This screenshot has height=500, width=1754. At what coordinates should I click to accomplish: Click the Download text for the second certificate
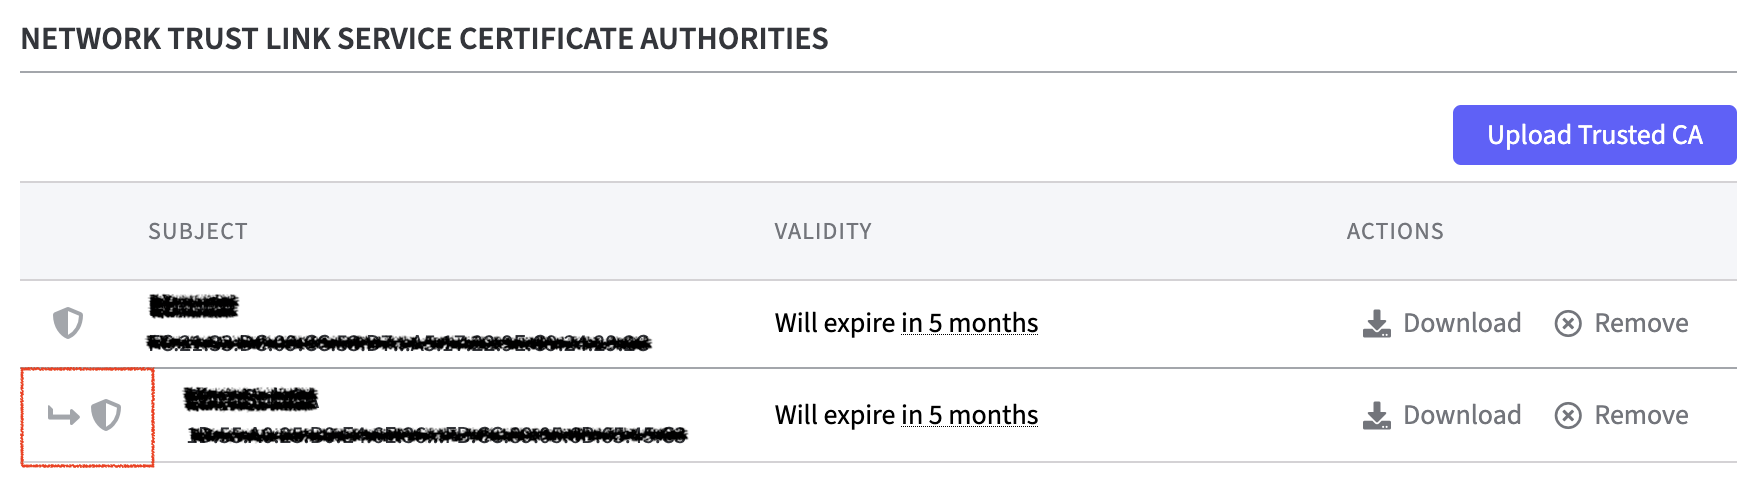point(1462,415)
